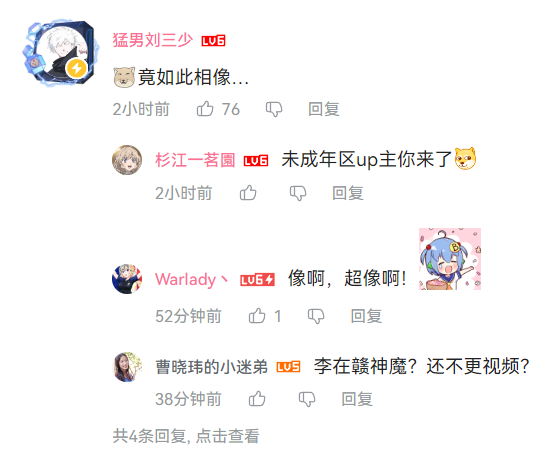
Task: Like 曹晓玮的小迷弟's reply
Action: click(257, 399)
